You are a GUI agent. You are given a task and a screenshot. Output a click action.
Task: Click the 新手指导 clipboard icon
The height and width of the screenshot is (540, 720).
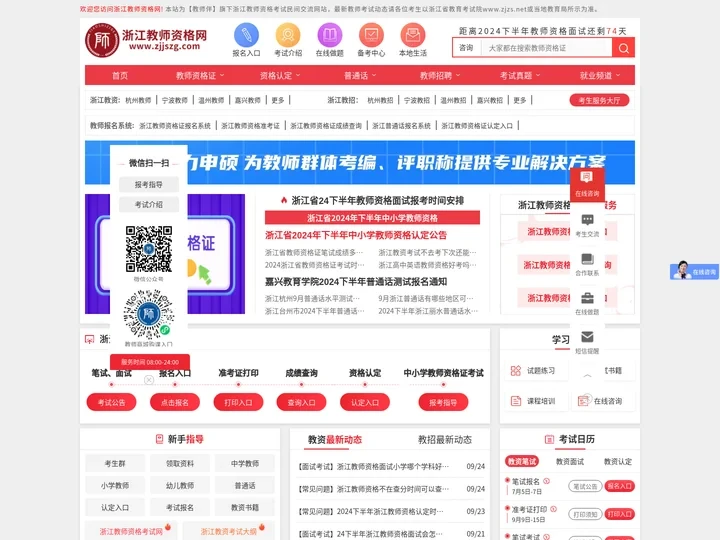click(x=159, y=439)
